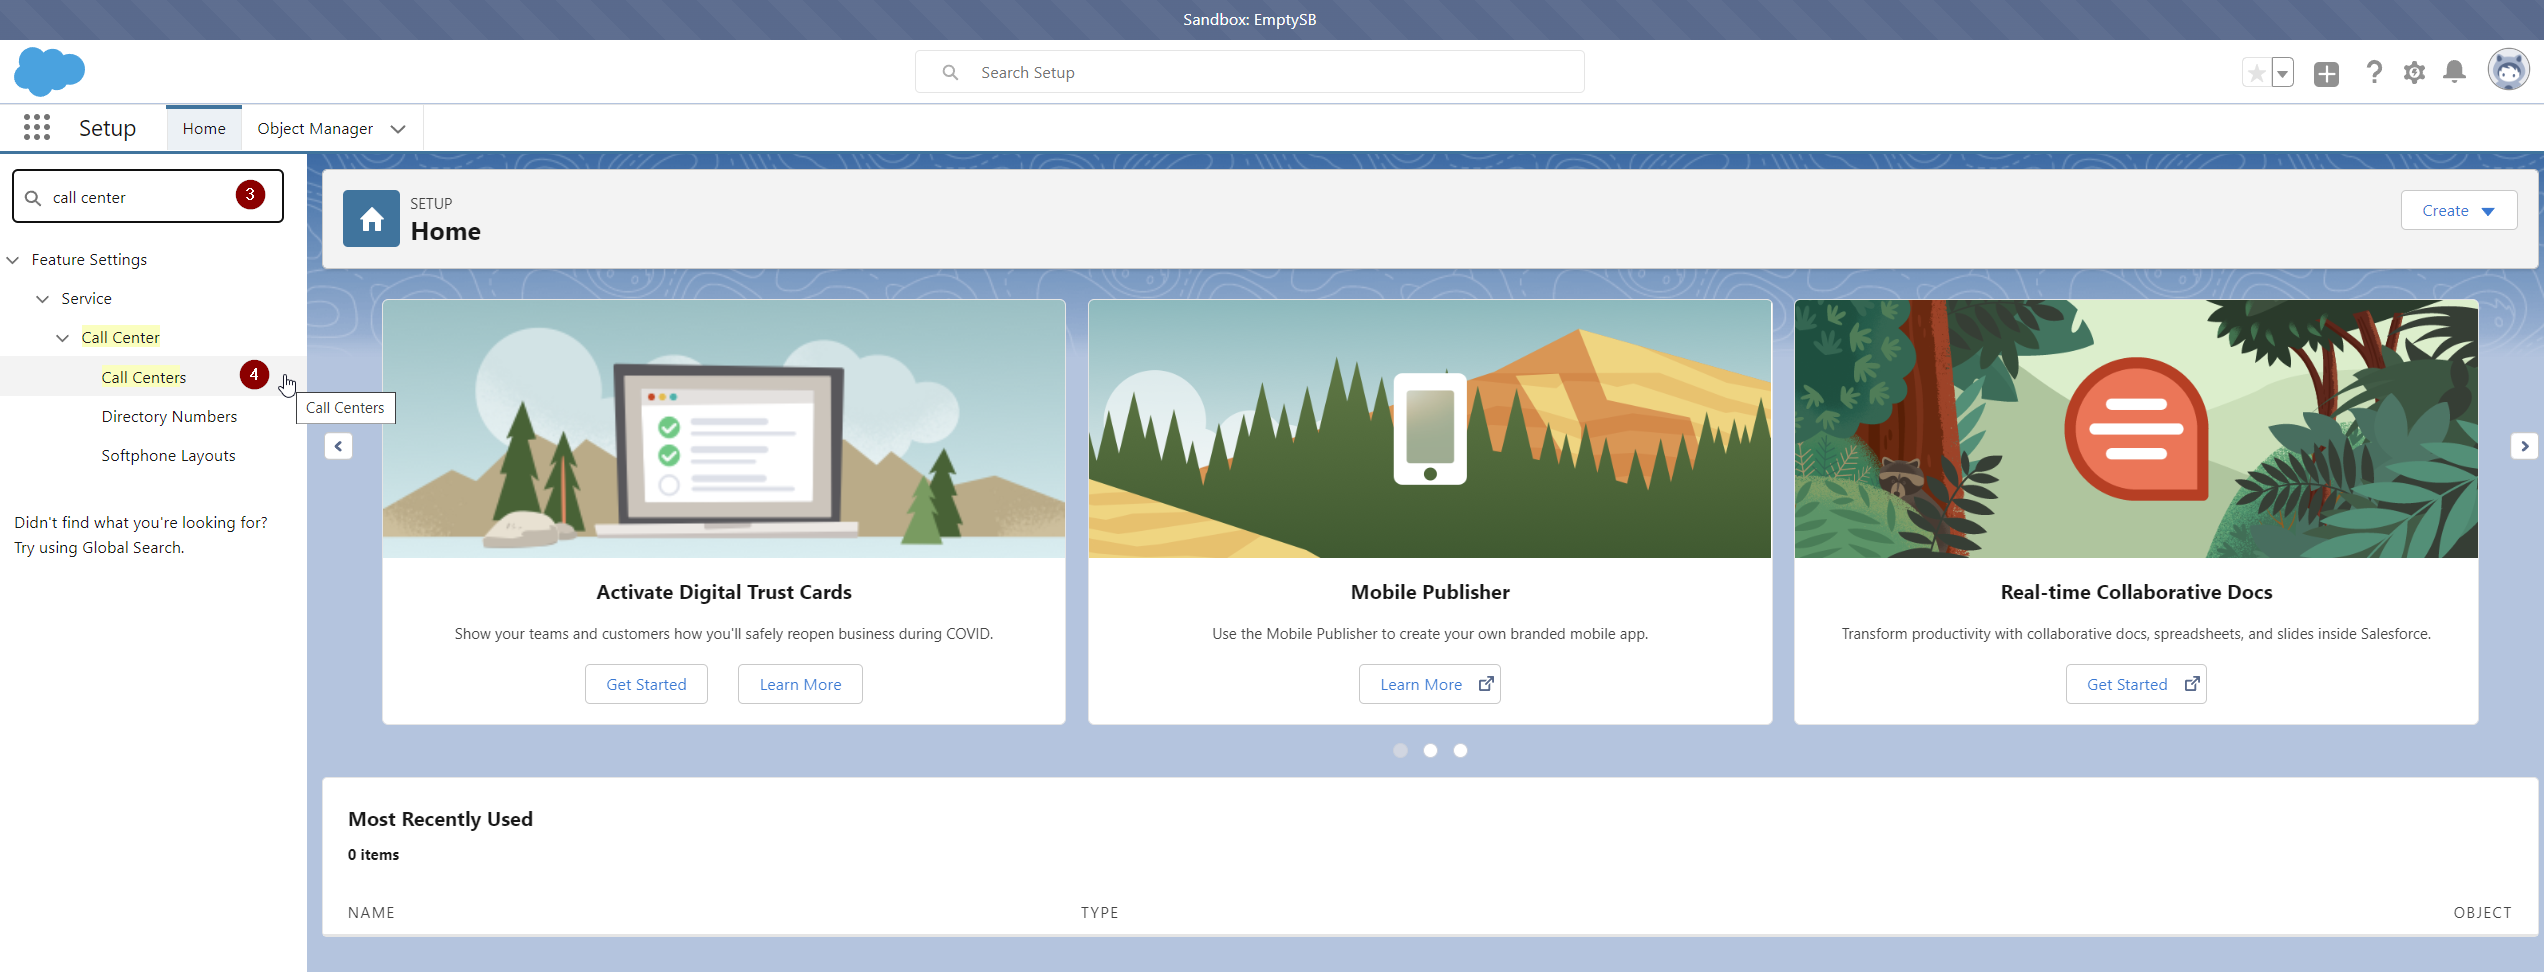Click the Setup app name label
Image resolution: width=2544 pixels, height=972 pixels.
pos(107,128)
